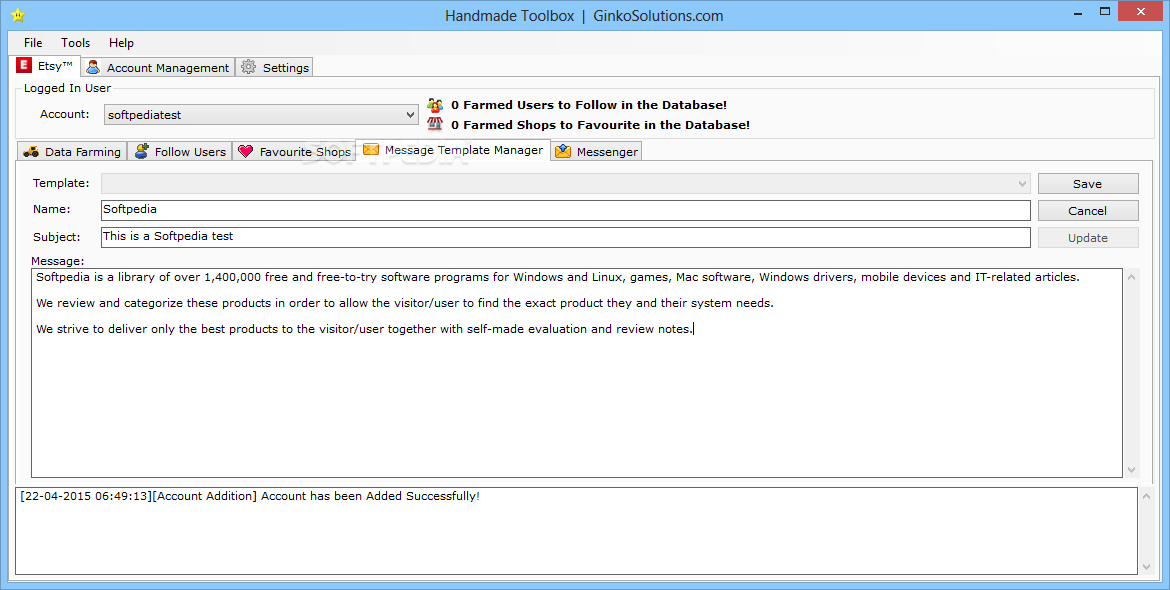This screenshot has height=590, width=1170.
Task: Click the red Etsy E icon
Action: tap(25, 66)
